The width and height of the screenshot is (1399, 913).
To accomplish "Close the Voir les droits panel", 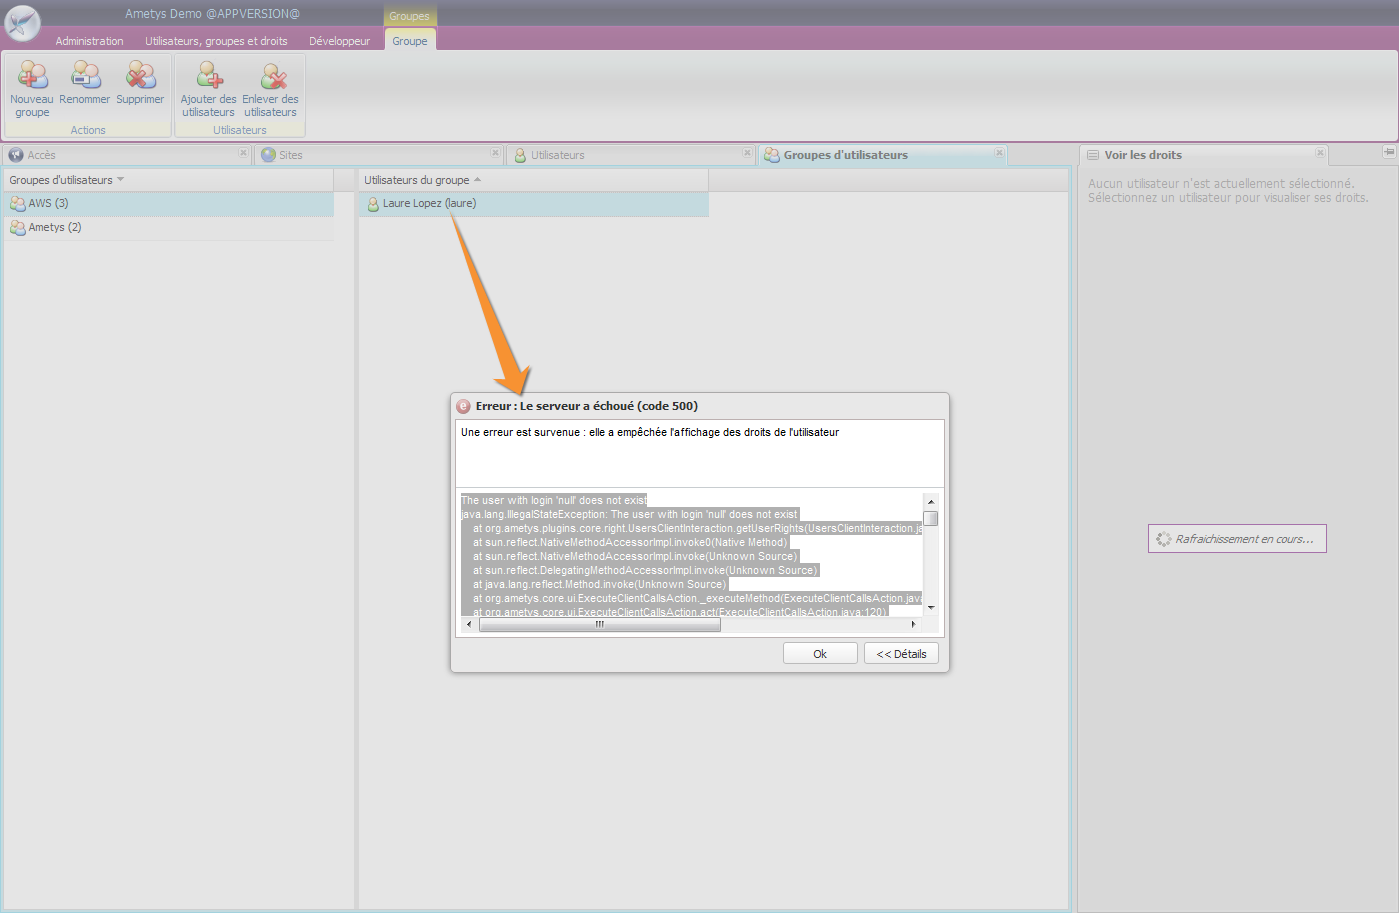I will [1320, 153].
